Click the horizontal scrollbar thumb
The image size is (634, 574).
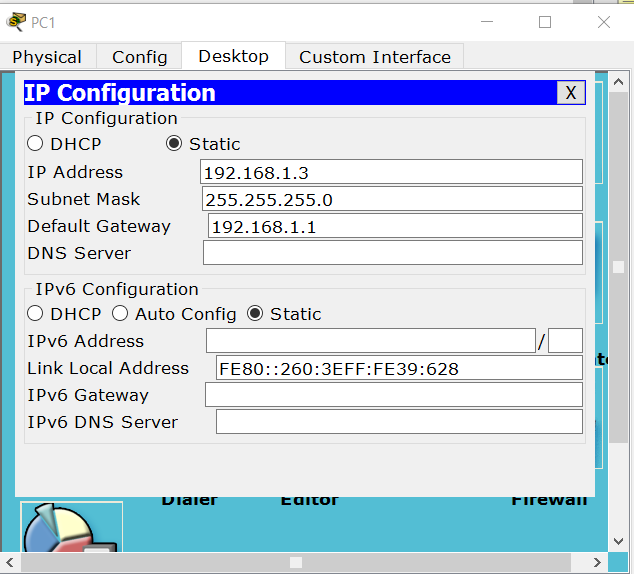coord(296,562)
